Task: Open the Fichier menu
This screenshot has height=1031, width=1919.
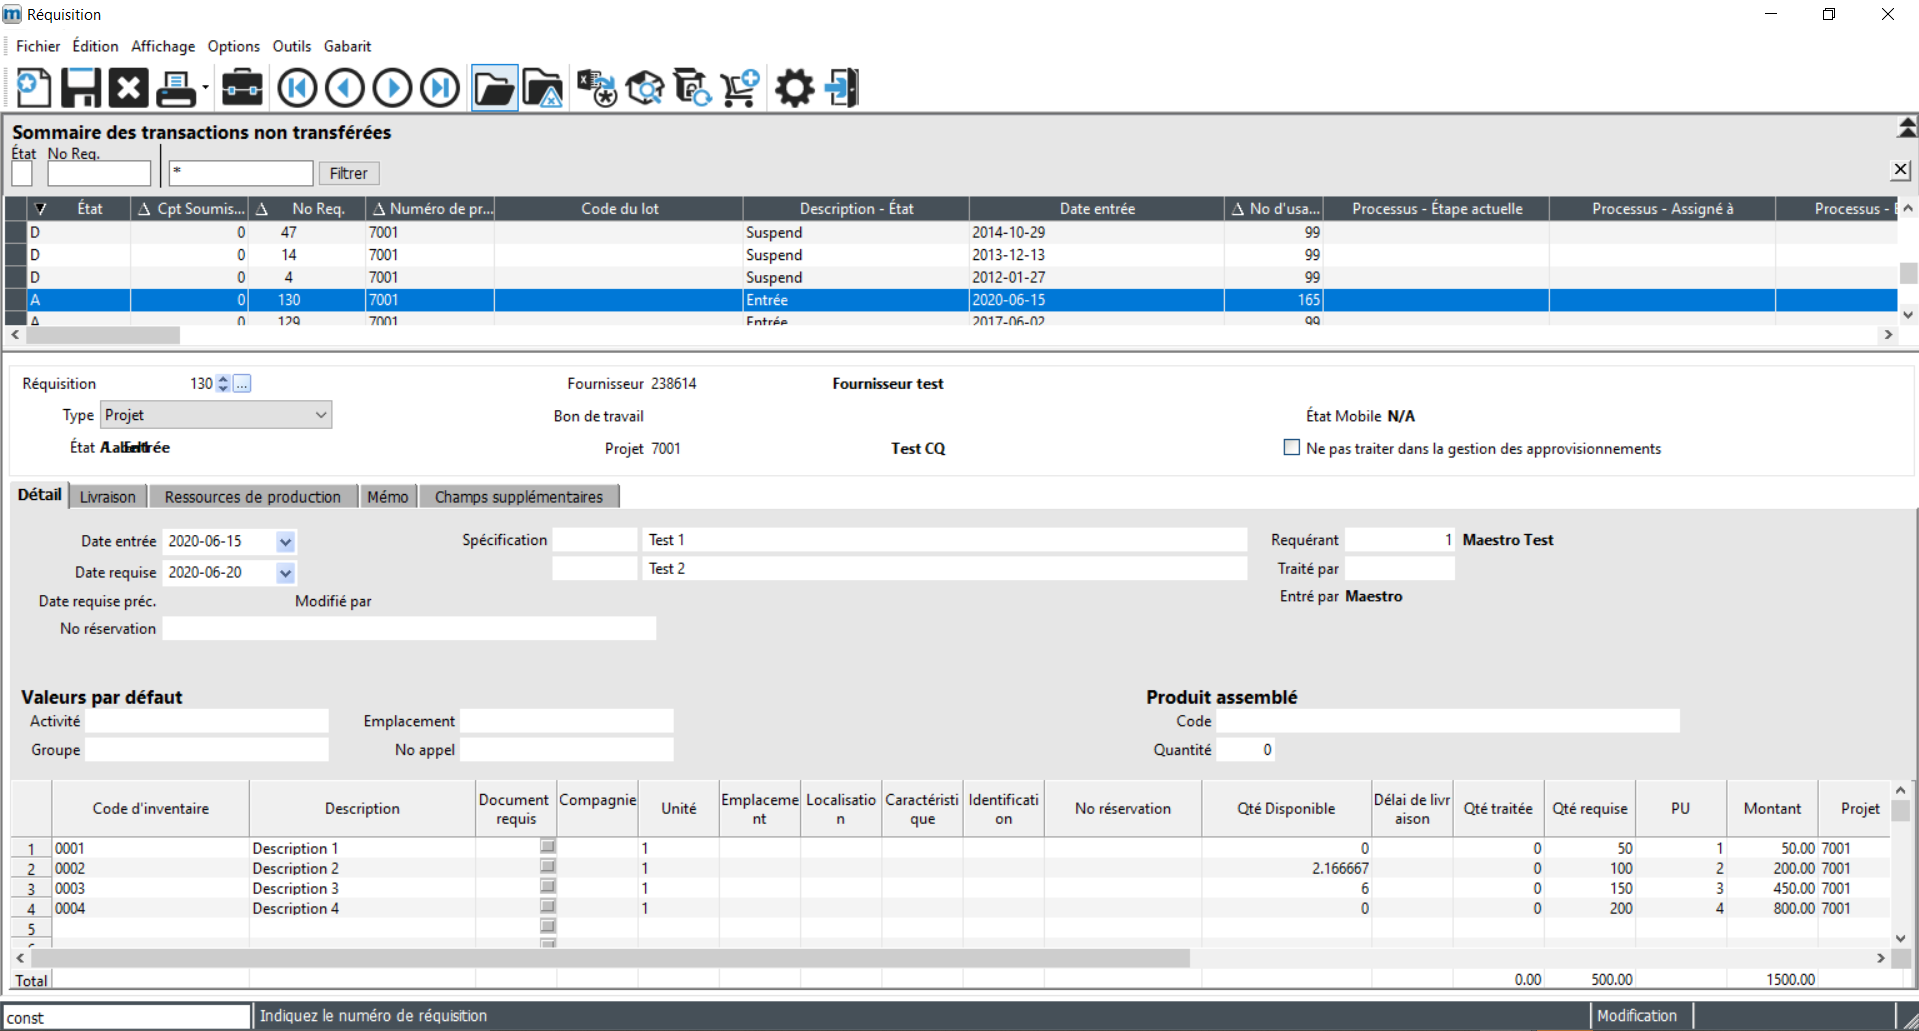Action: (38, 46)
